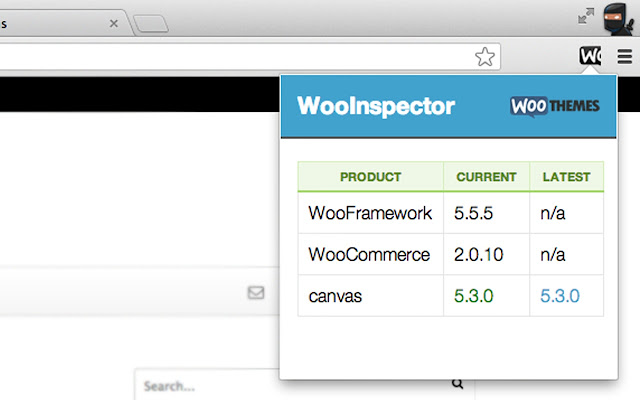The height and width of the screenshot is (400, 640).
Task: Click the WooFramework latest n/a cell
Action: coord(567,213)
